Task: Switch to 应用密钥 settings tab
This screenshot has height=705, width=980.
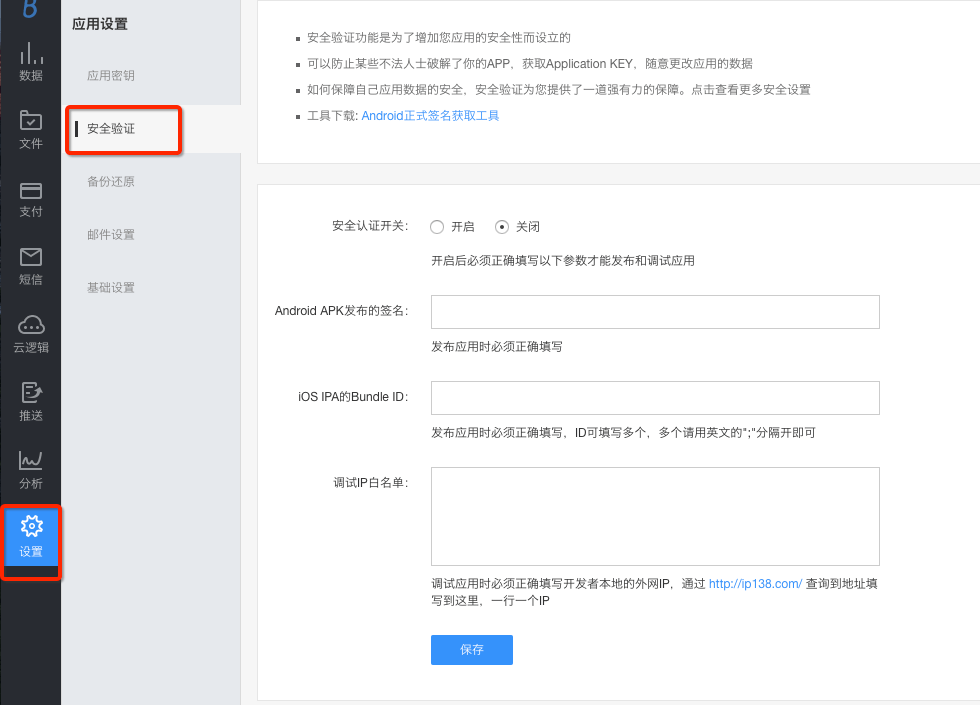Action: pos(110,75)
